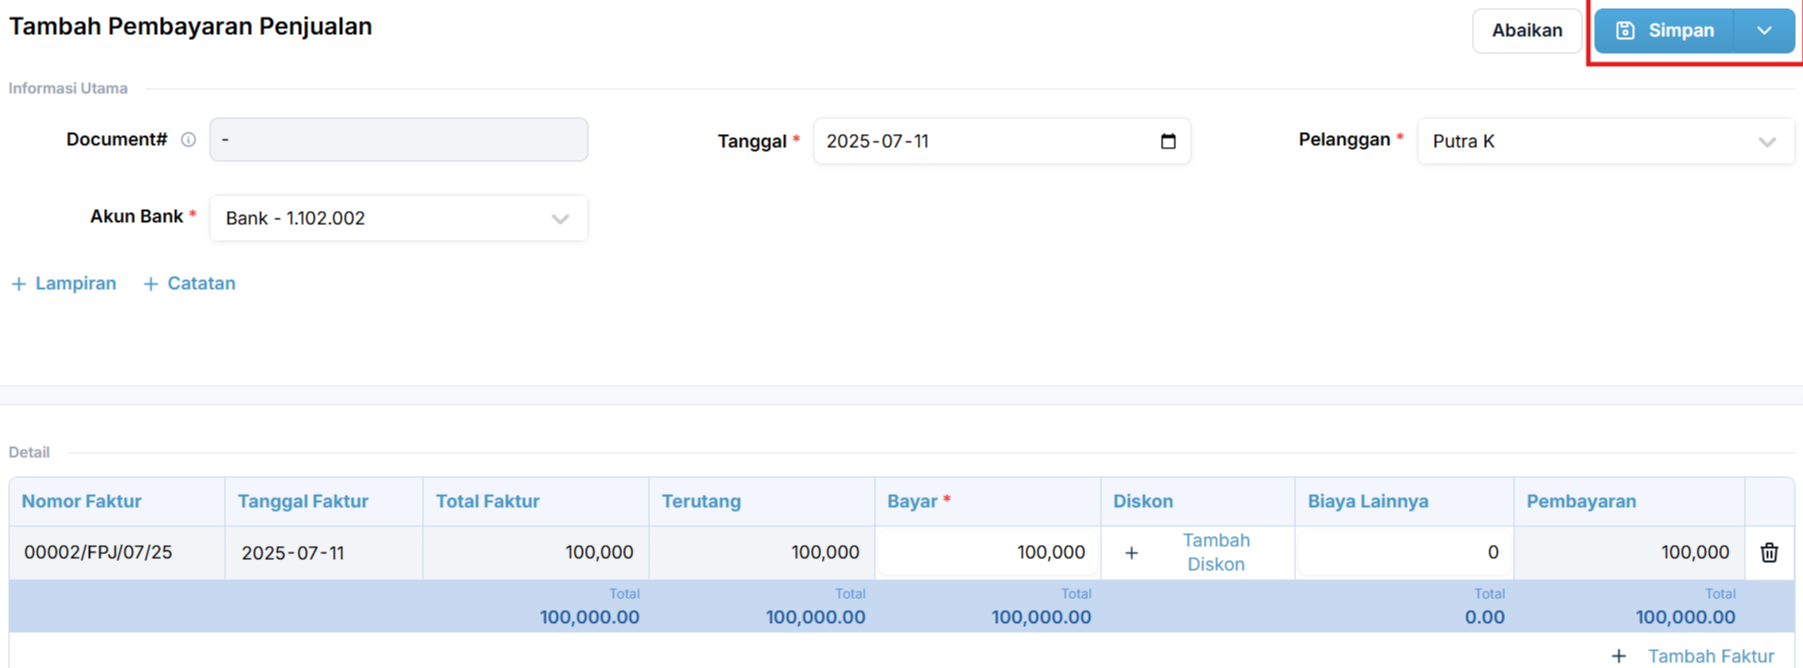The height and width of the screenshot is (668, 1803).
Task: Click the Total Faktur sum 100,000.00
Action: (x=589, y=617)
